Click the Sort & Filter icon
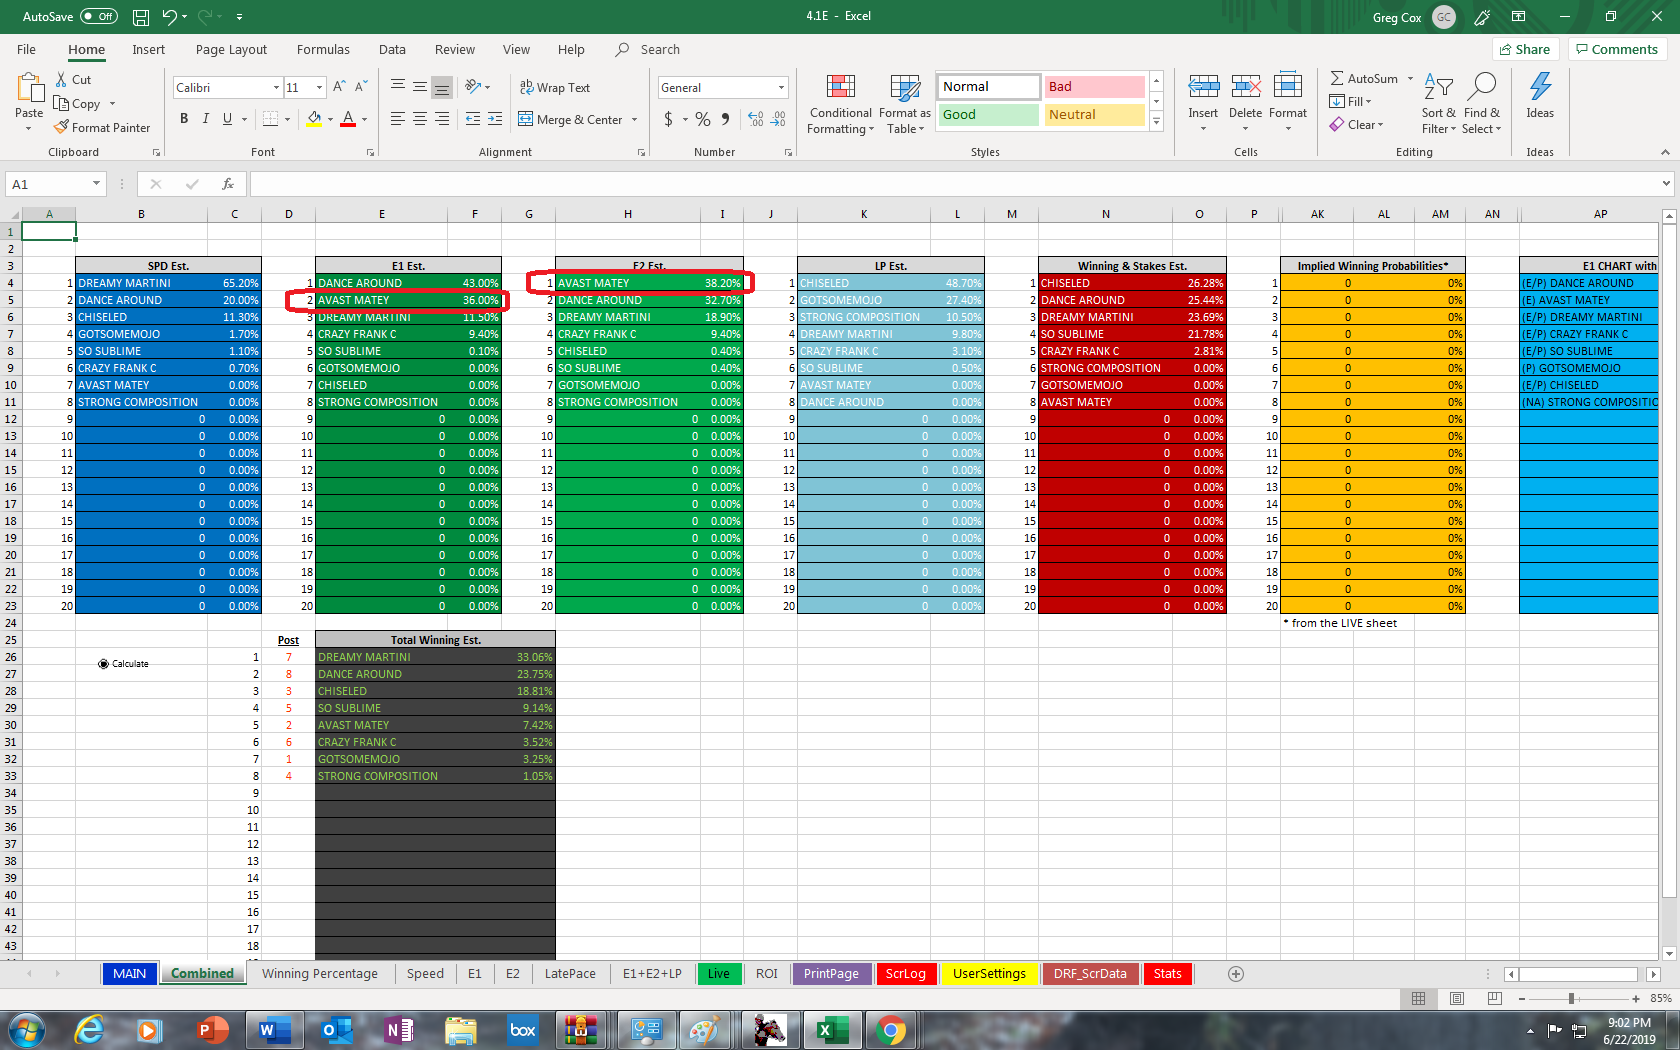Viewport: 1680px width, 1050px height. [x=1438, y=103]
